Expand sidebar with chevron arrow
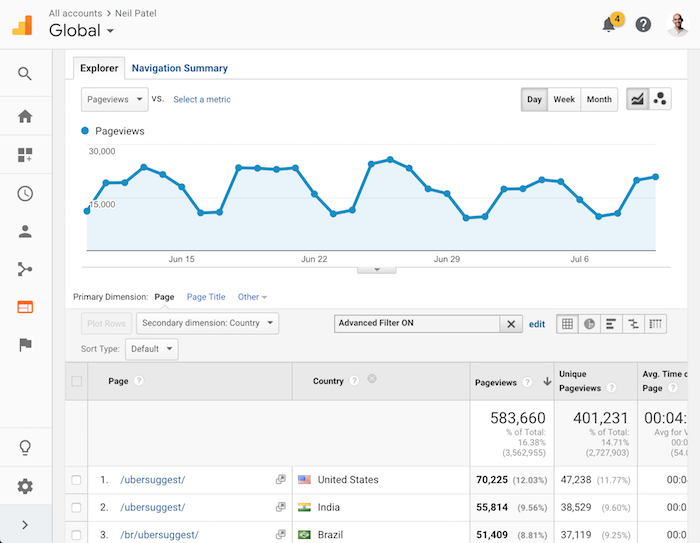 [25, 525]
